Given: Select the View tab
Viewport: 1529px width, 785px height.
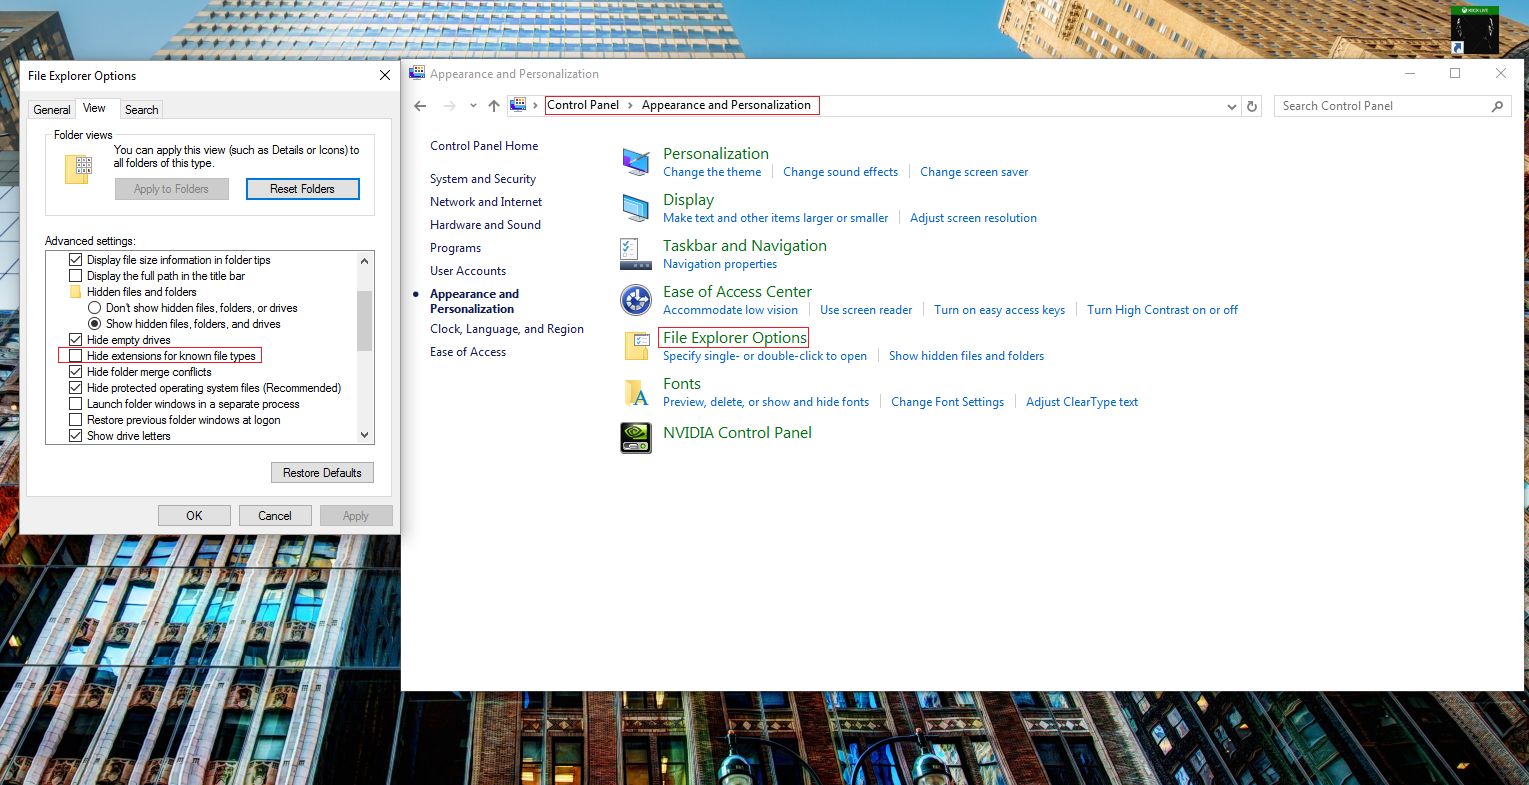Looking at the screenshot, I should (94, 108).
